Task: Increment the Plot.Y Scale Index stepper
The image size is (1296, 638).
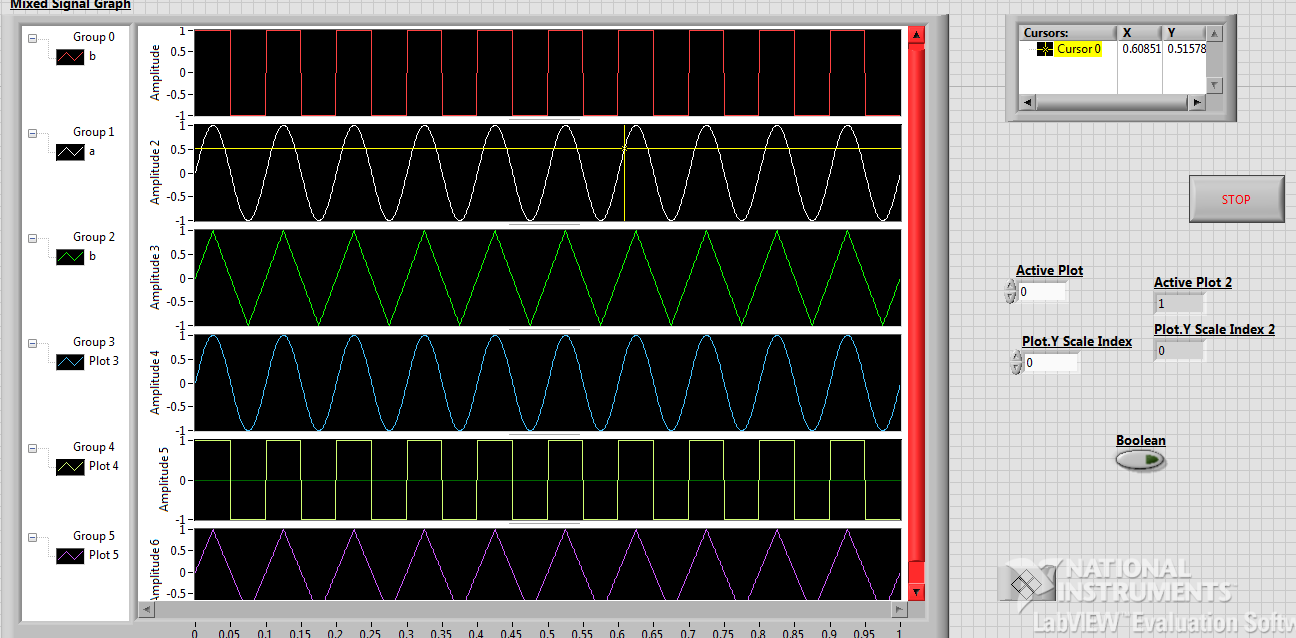Action: pyautogui.click(x=1018, y=357)
